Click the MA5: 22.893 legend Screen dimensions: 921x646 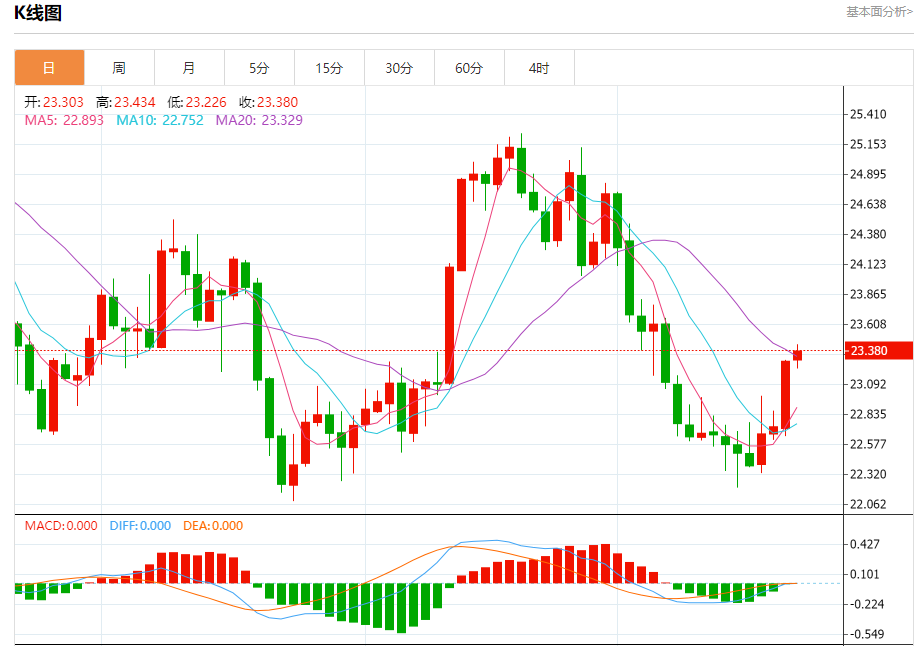coord(64,120)
